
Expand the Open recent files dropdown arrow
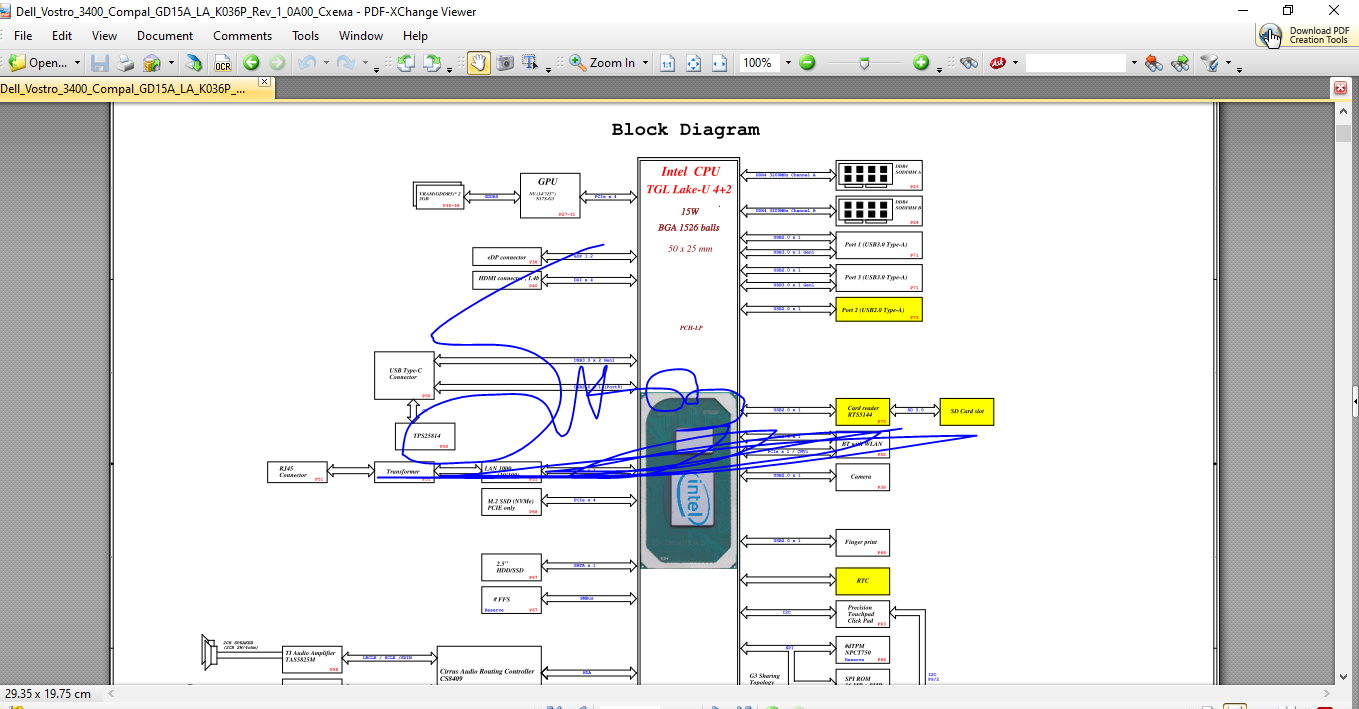[x=77, y=63]
